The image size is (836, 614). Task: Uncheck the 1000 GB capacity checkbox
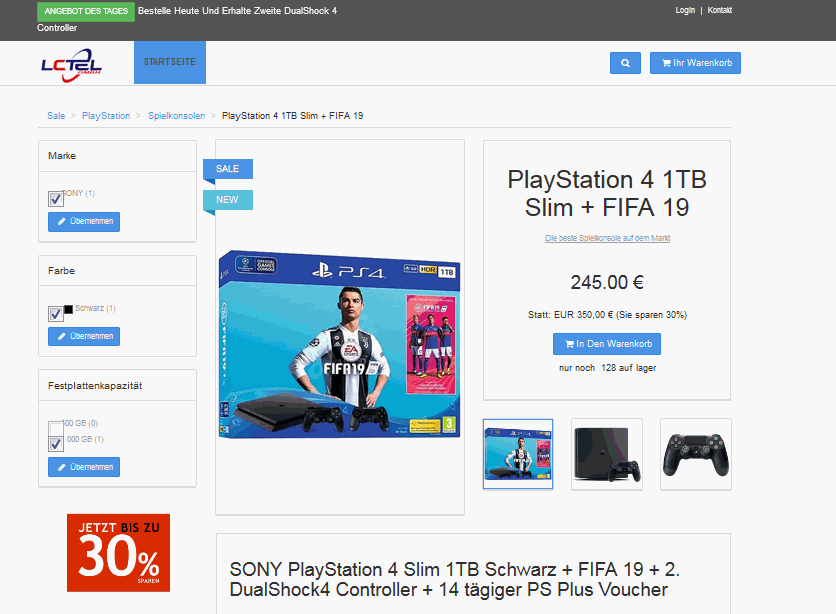pos(56,443)
